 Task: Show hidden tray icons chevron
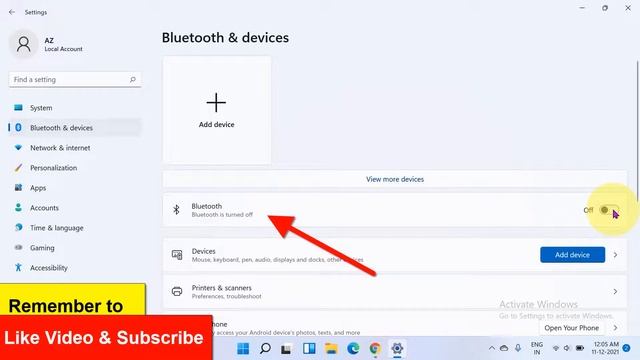click(x=491, y=348)
